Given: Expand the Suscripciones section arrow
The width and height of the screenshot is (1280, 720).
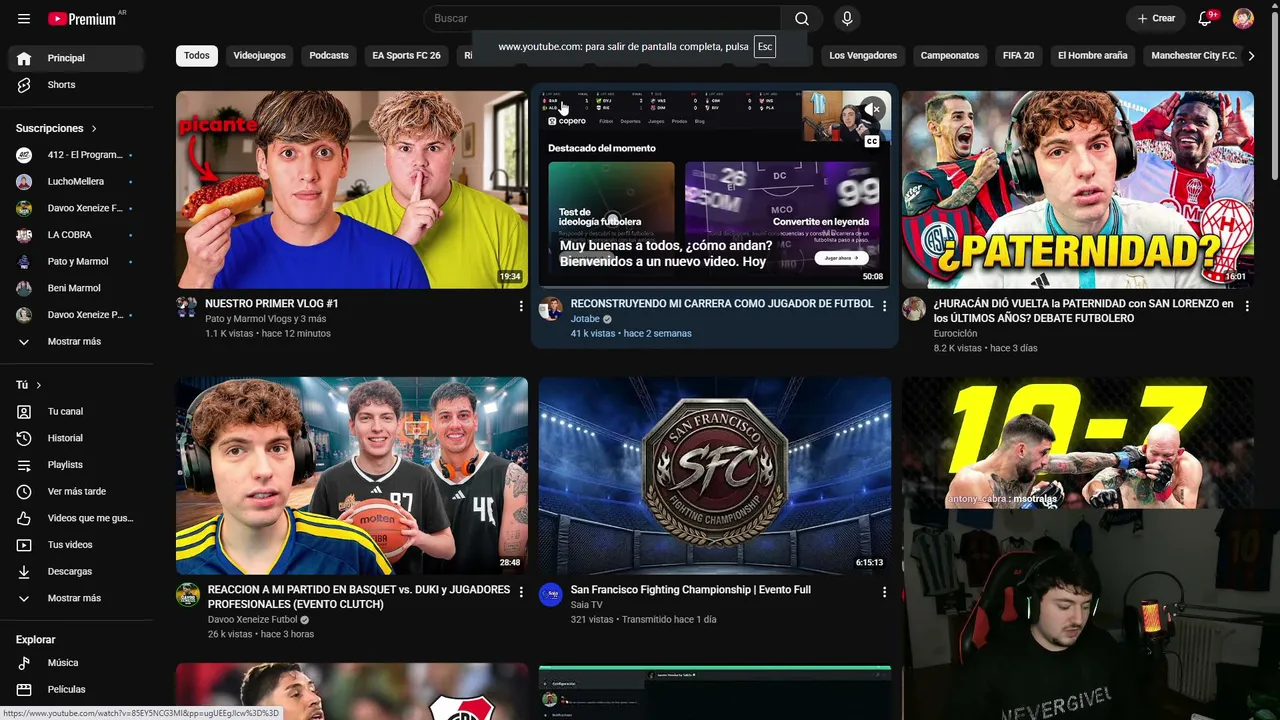Looking at the screenshot, I should [94, 129].
